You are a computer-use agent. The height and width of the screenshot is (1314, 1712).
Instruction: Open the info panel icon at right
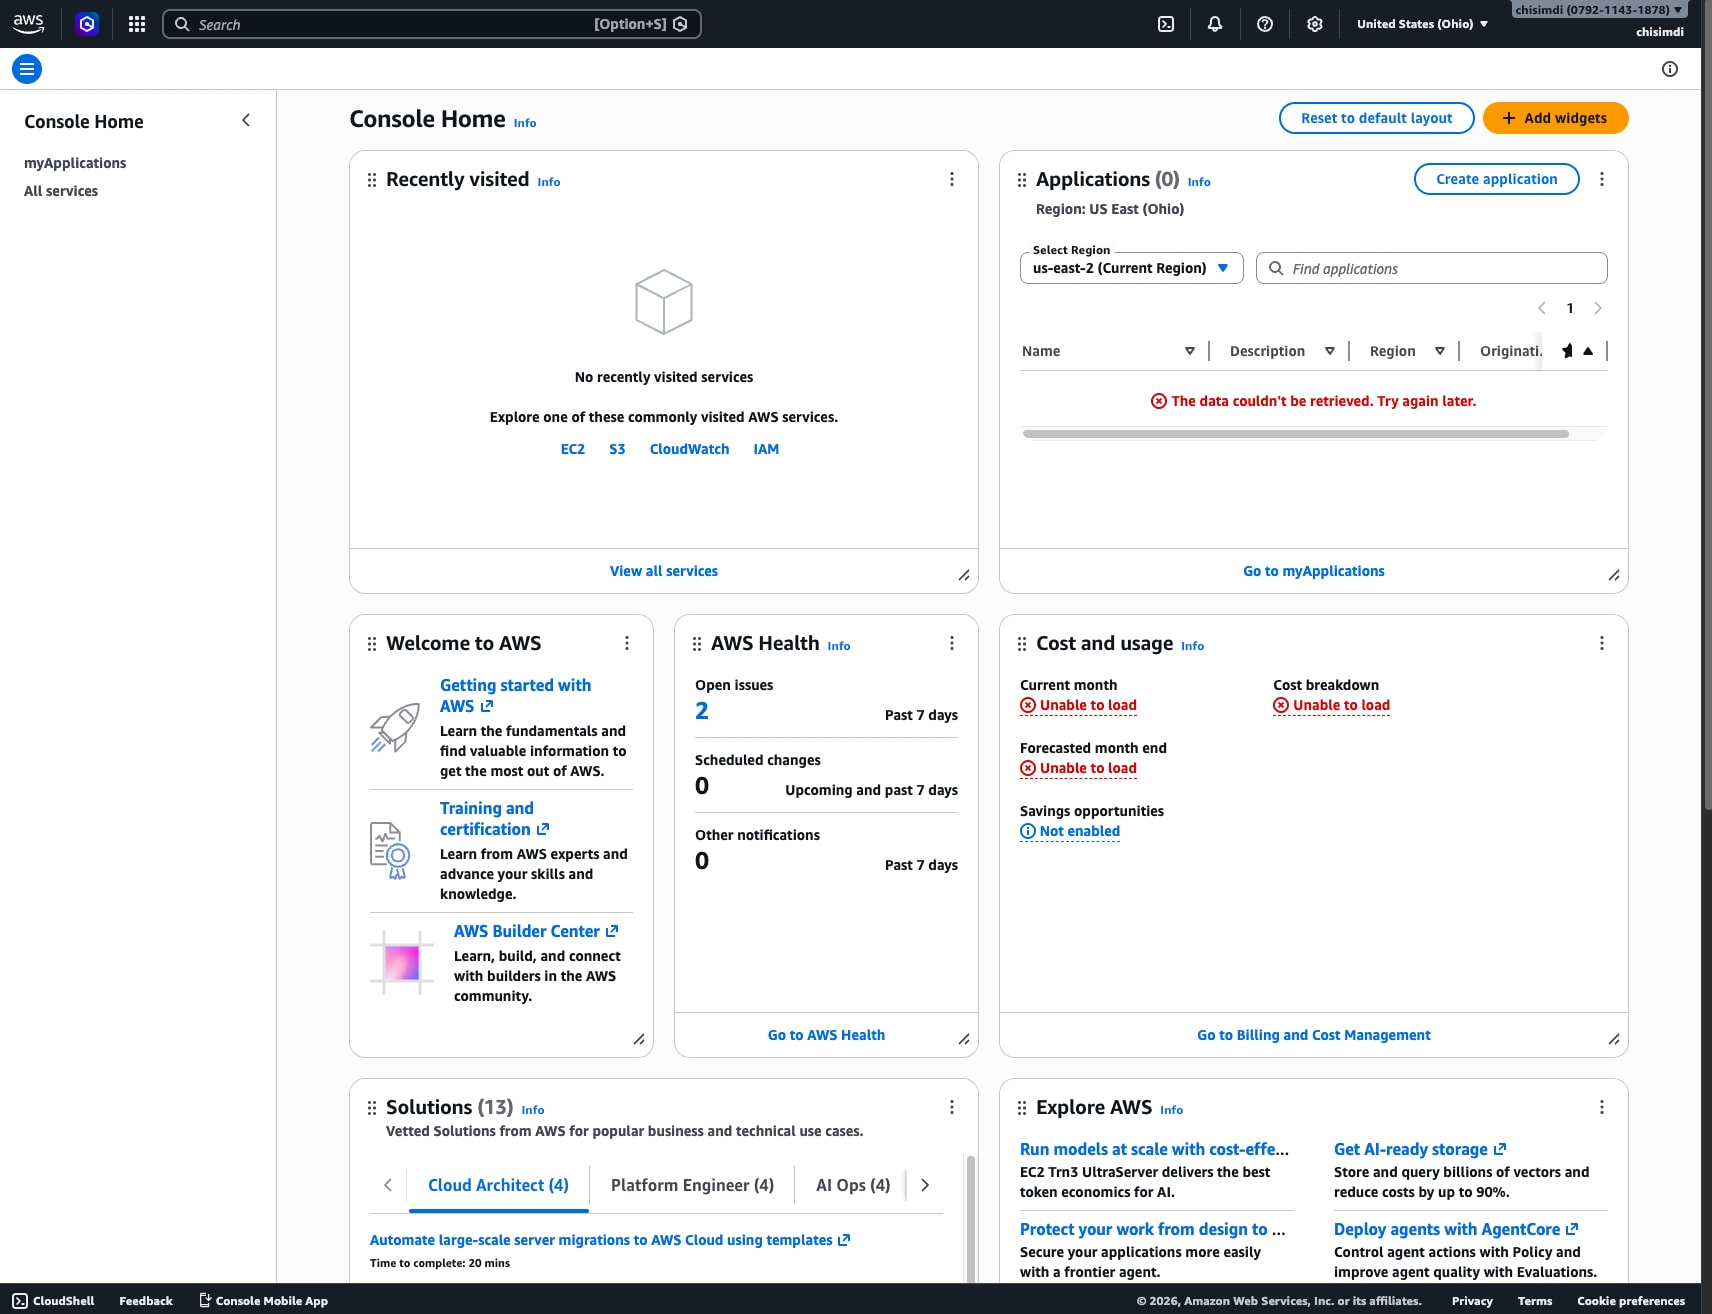[x=1670, y=69]
